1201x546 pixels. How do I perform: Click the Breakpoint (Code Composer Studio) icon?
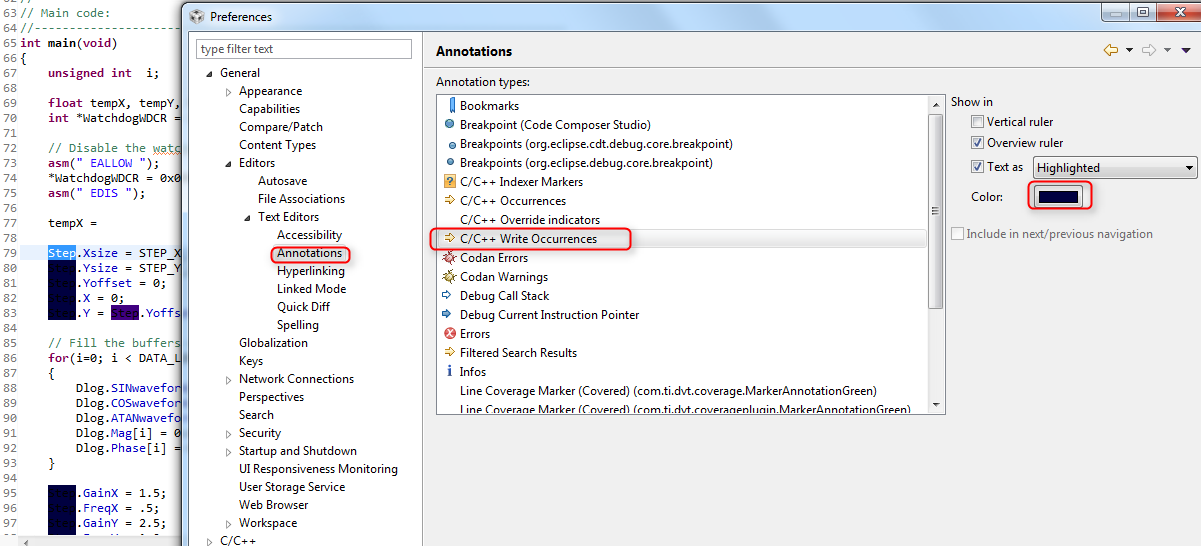[x=450, y=124]
